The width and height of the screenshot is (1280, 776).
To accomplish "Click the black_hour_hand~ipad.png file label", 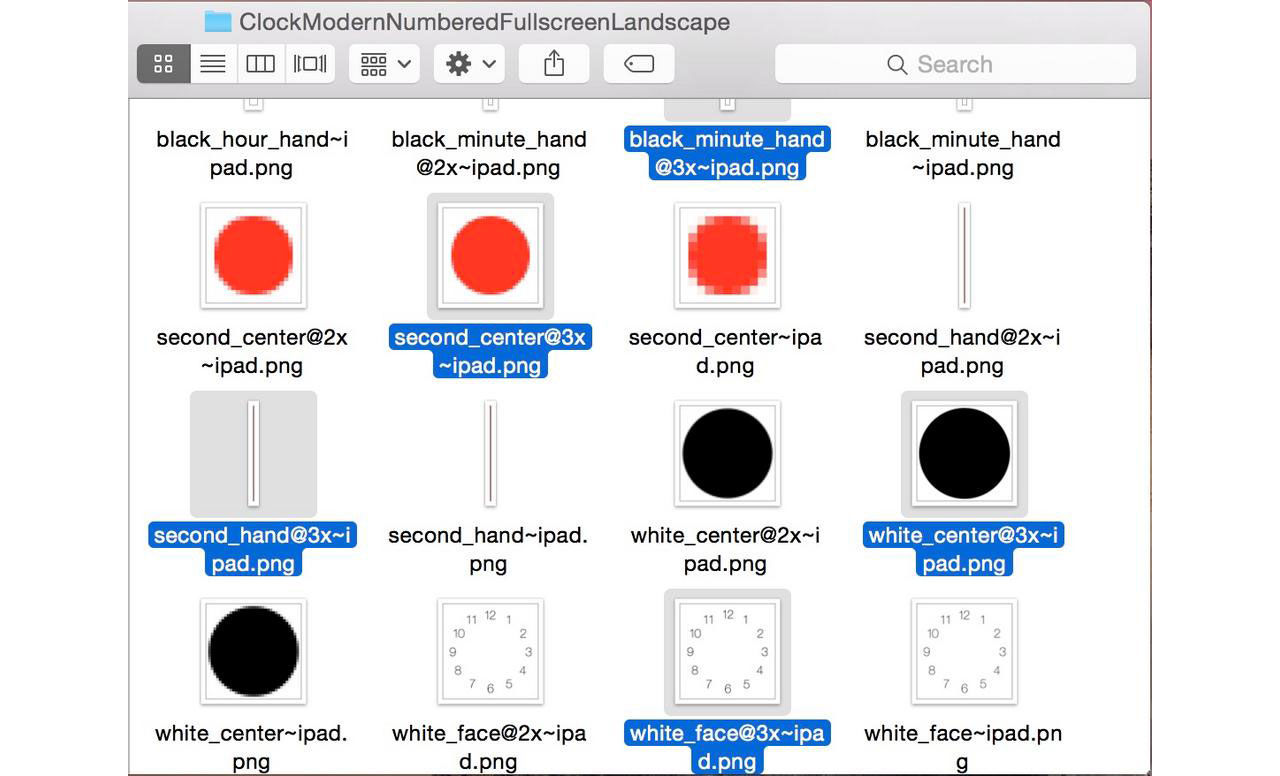I will pyautogui.click(x=251, y=153).
